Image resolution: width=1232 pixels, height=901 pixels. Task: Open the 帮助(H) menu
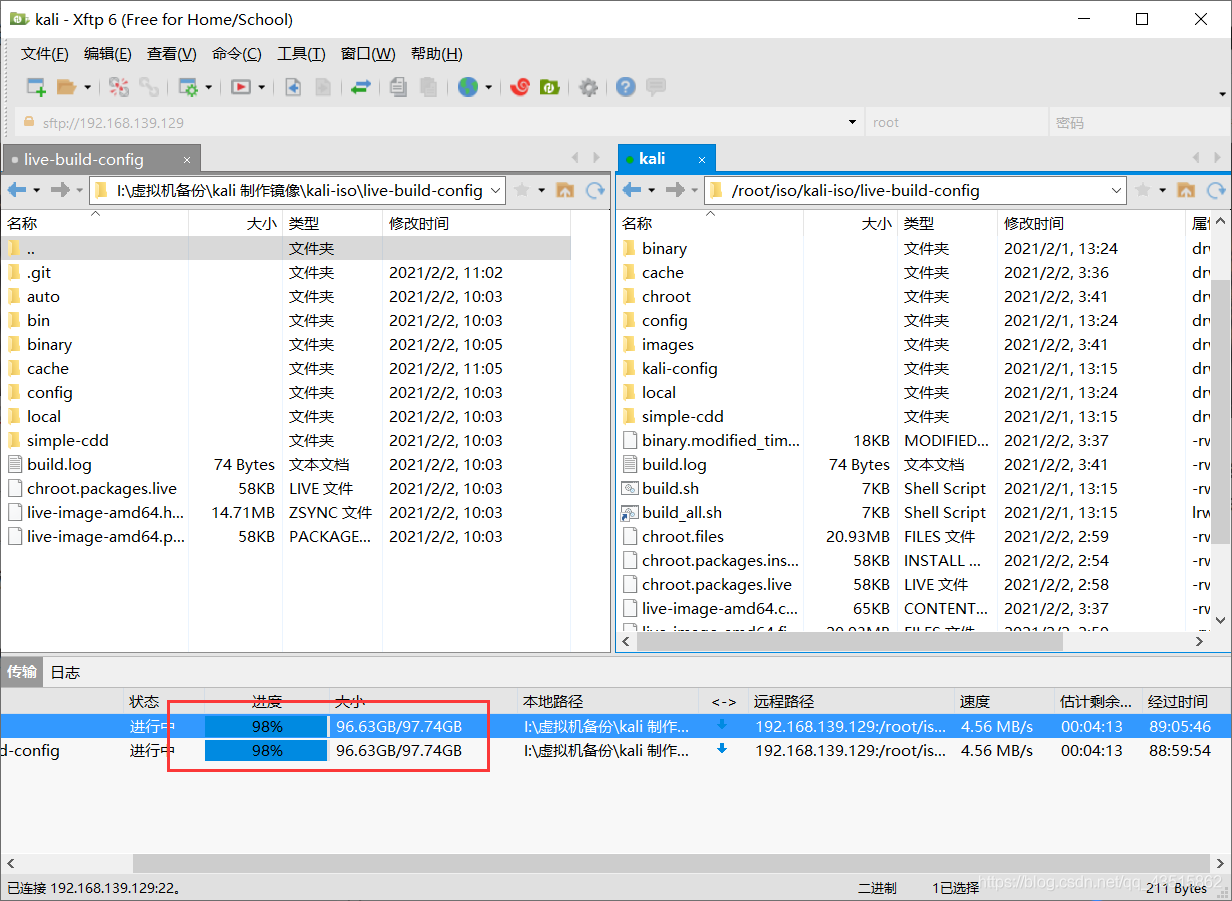(x=437, y=54)
